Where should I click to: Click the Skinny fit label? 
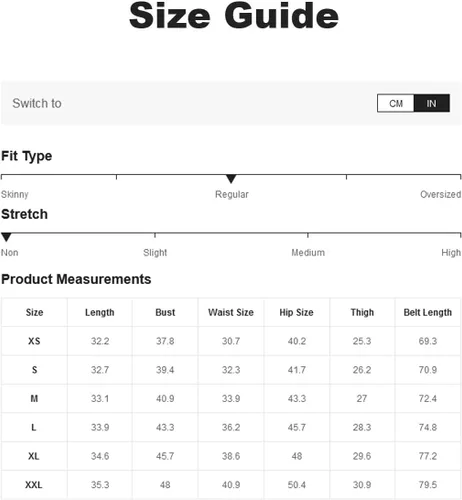[x=15, y=194]
